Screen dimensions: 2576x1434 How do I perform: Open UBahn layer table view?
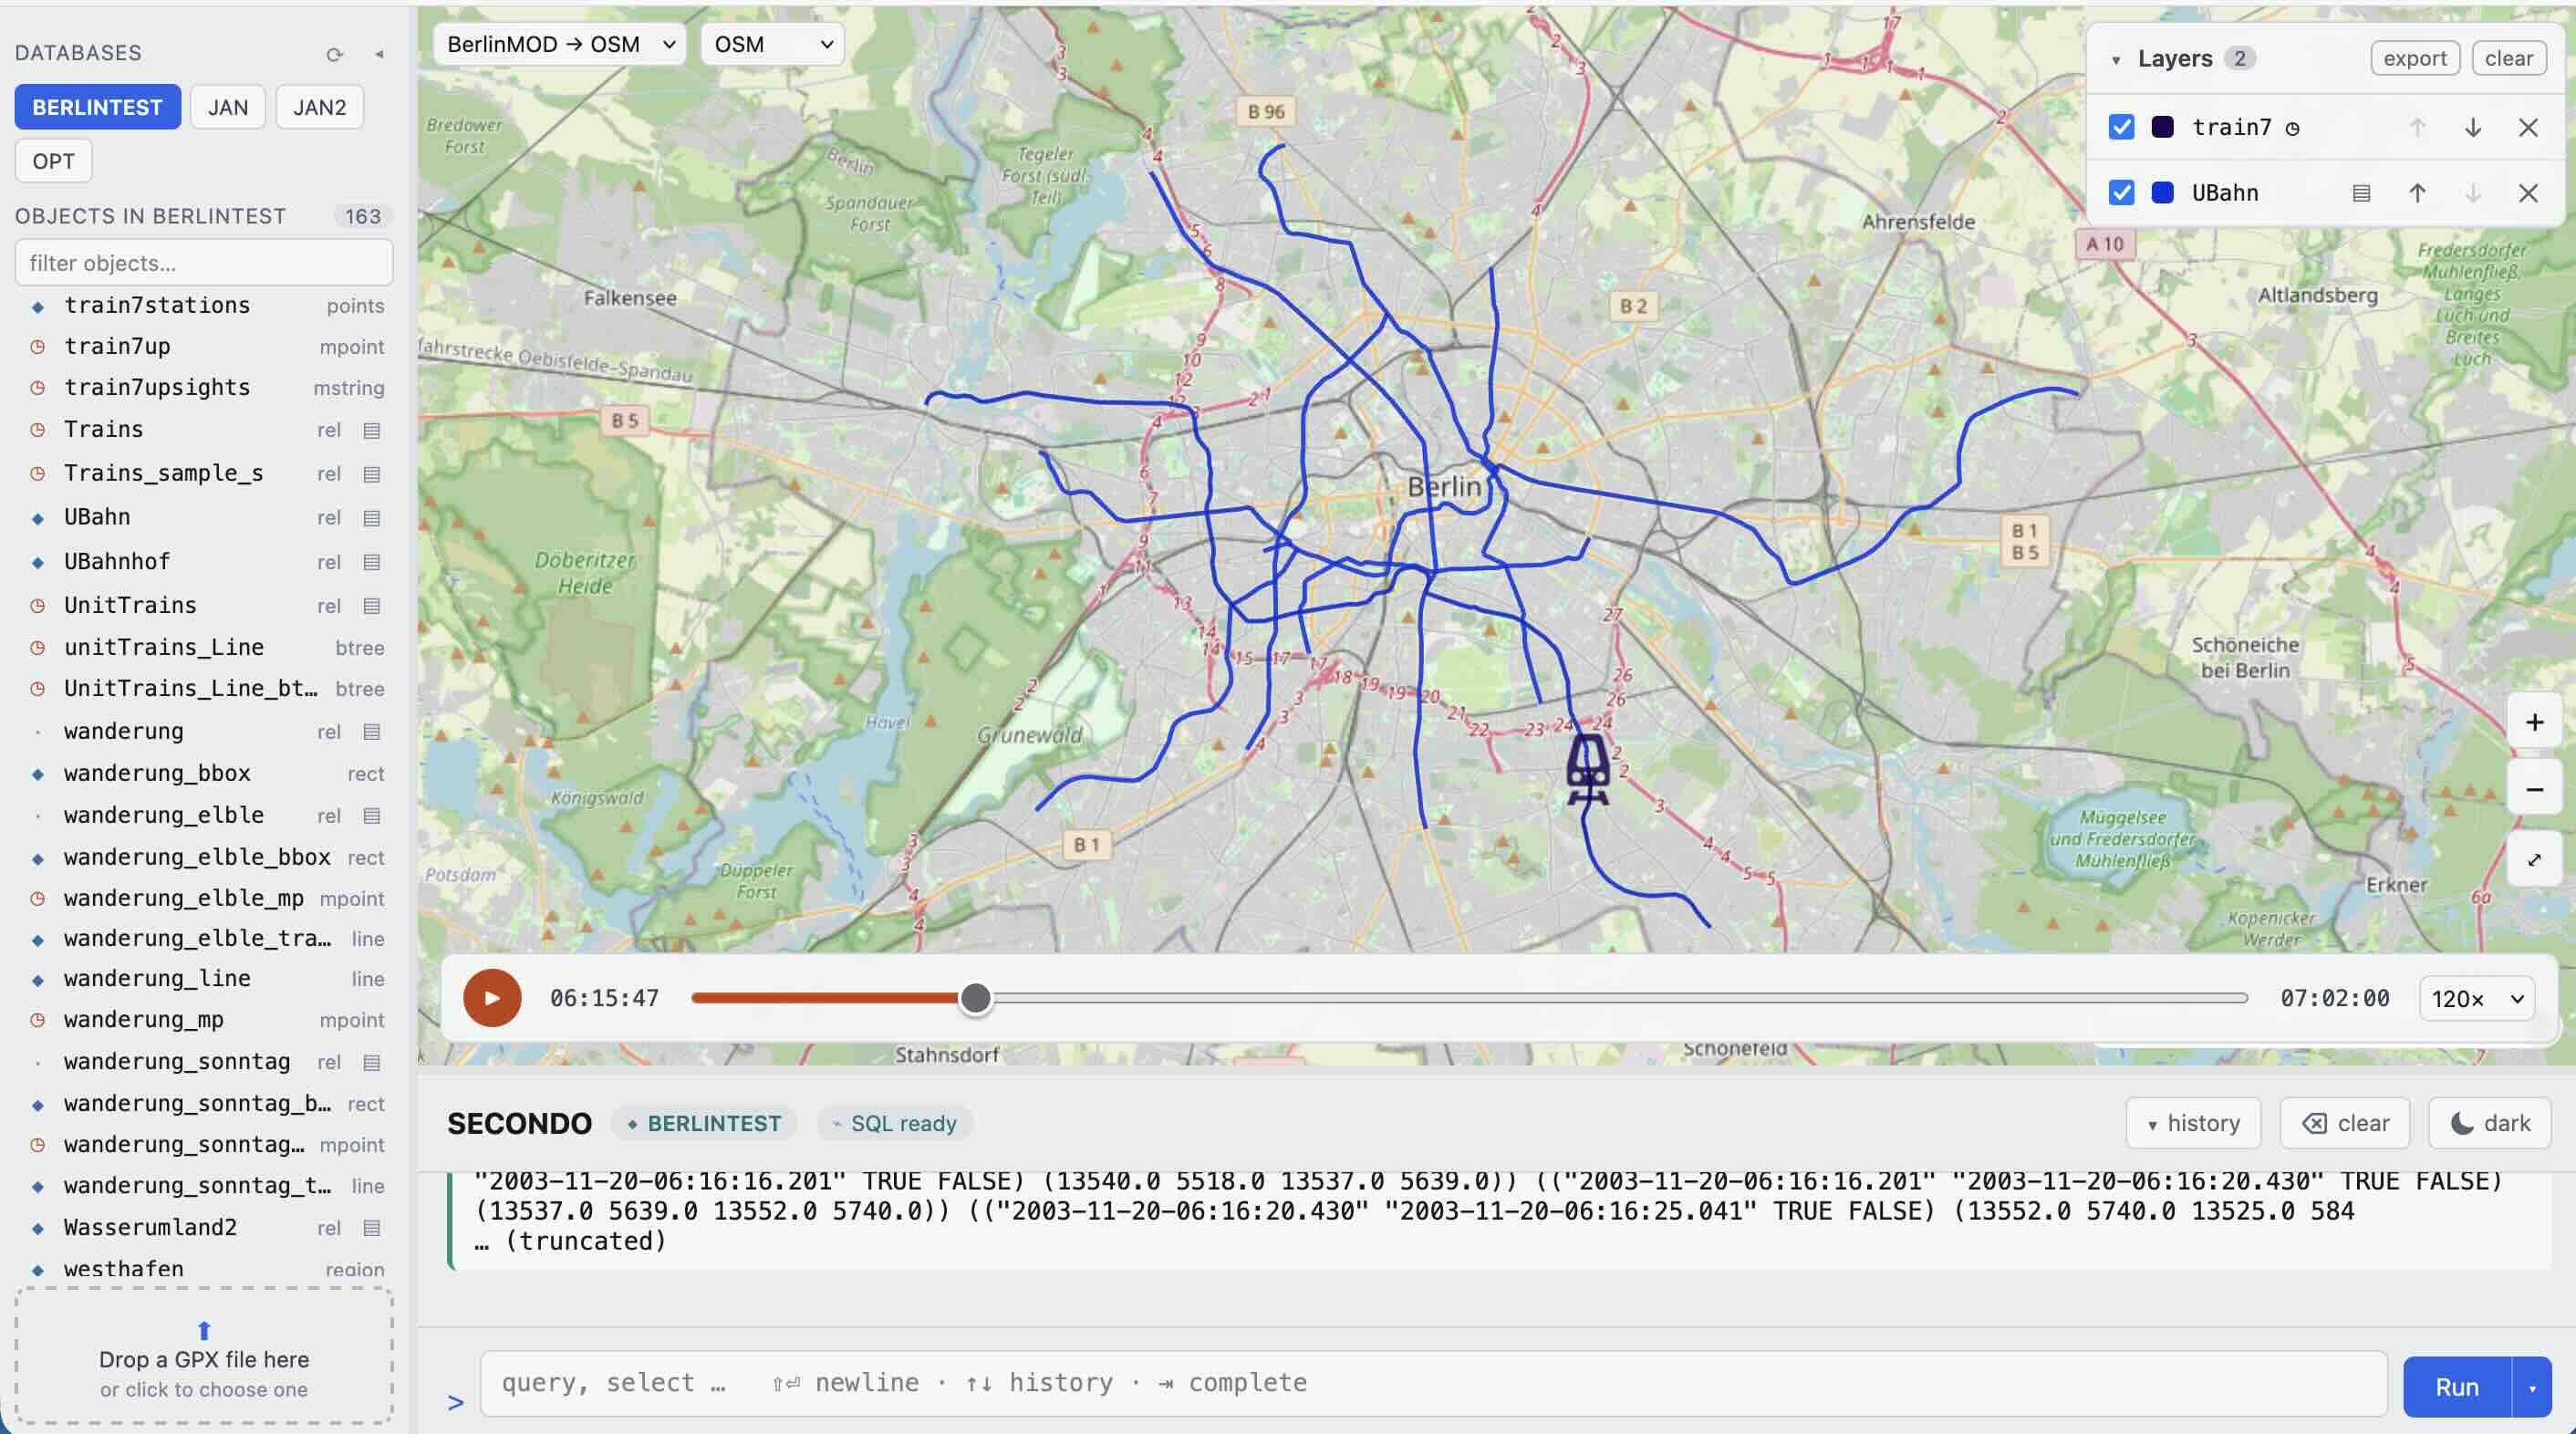(2361, 193)
